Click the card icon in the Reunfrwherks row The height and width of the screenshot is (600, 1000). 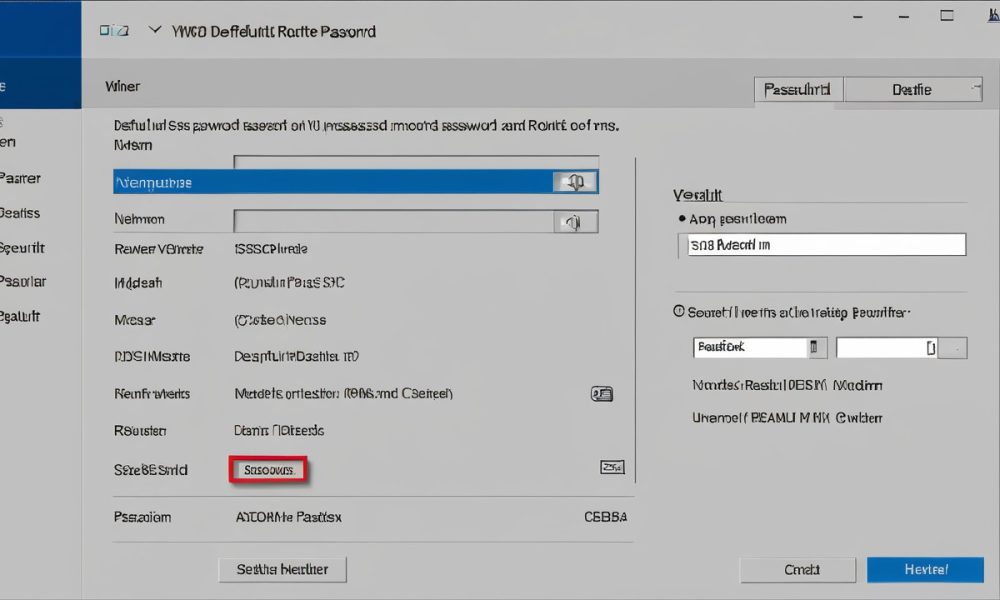click(x=602, y=394)
